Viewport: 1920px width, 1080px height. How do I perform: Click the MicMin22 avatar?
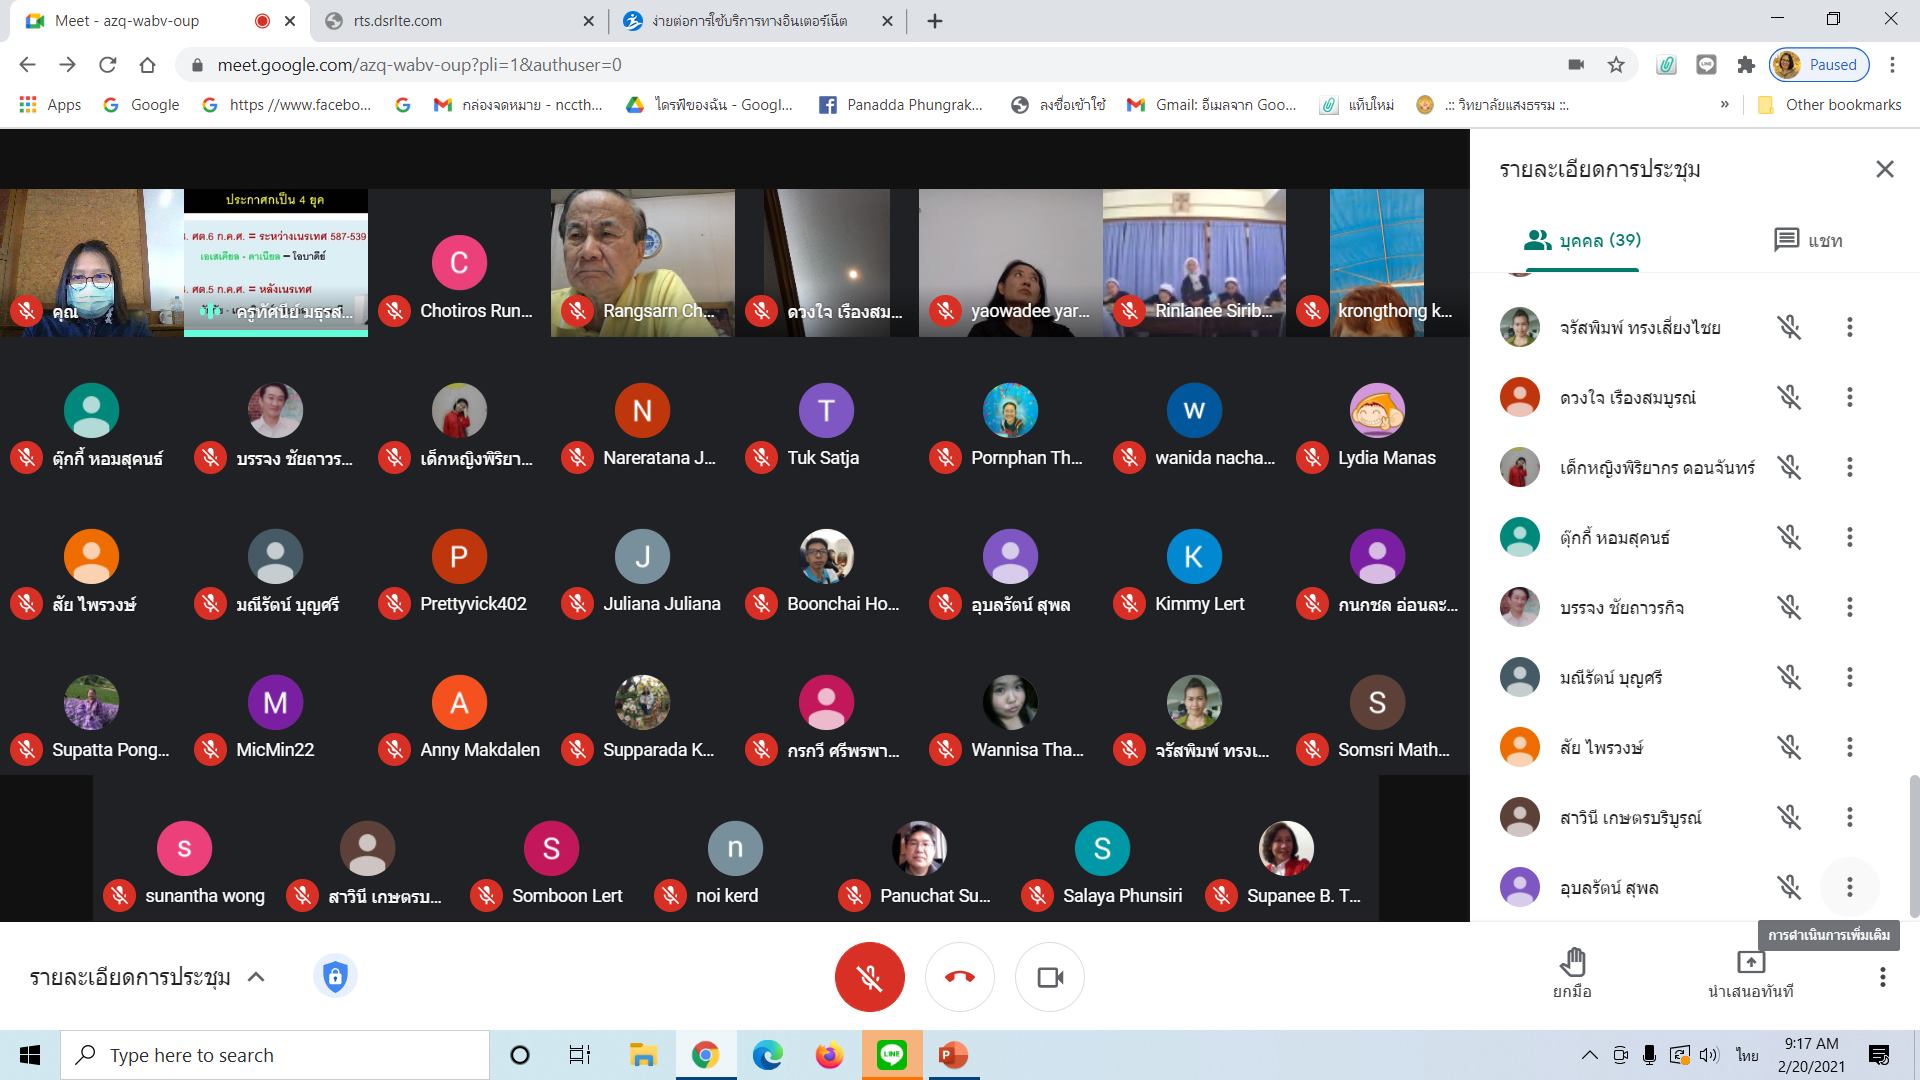[x=275, y=702]
